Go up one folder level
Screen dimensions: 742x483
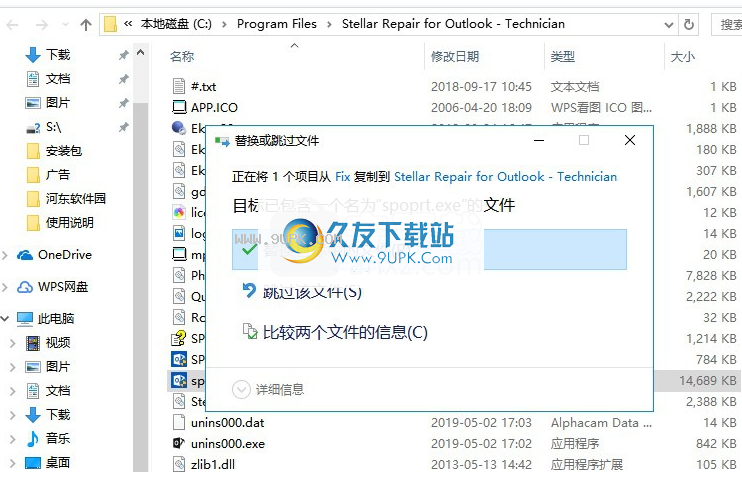point(86,24)
